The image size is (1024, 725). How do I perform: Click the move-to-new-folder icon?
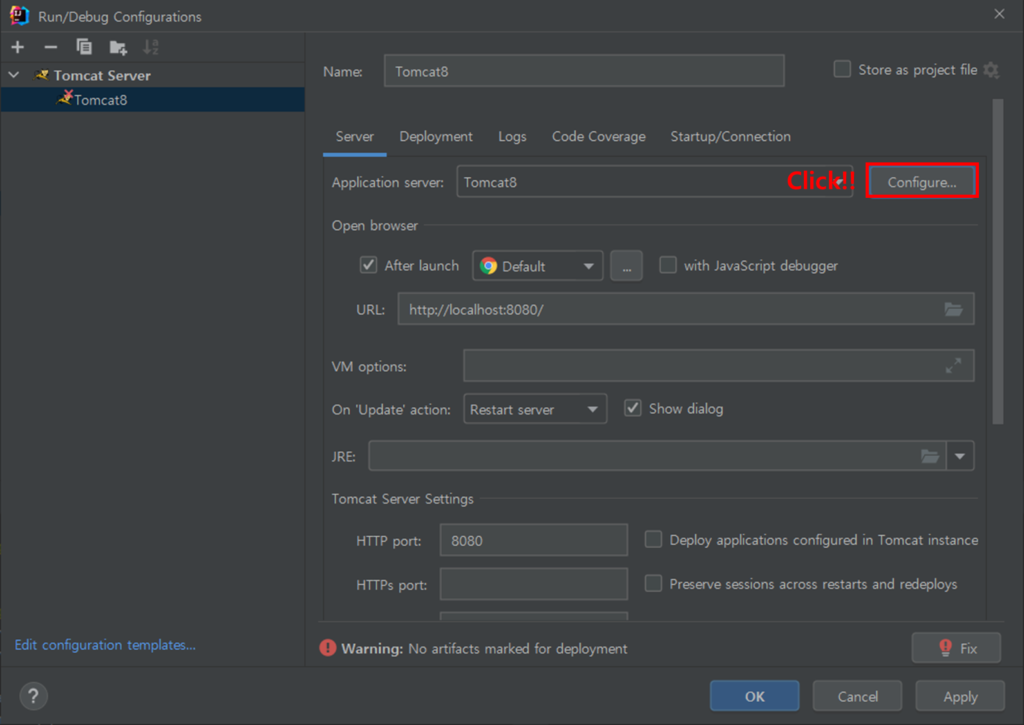point(118,47)
